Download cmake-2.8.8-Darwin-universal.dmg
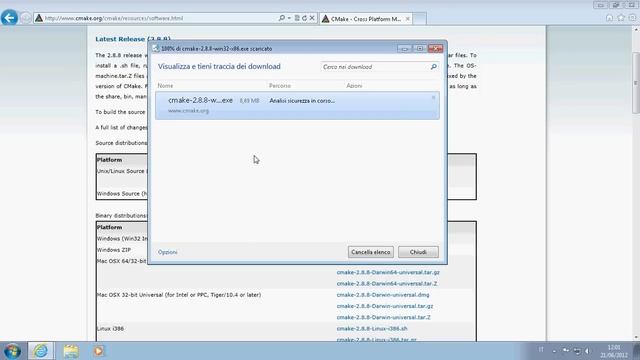This screenshot has width=640, height=360. 383,295
